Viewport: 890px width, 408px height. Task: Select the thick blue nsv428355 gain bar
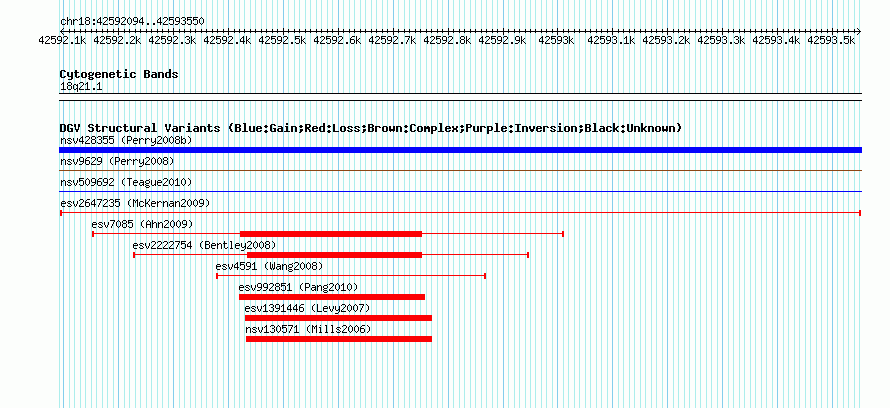point(460,150)
